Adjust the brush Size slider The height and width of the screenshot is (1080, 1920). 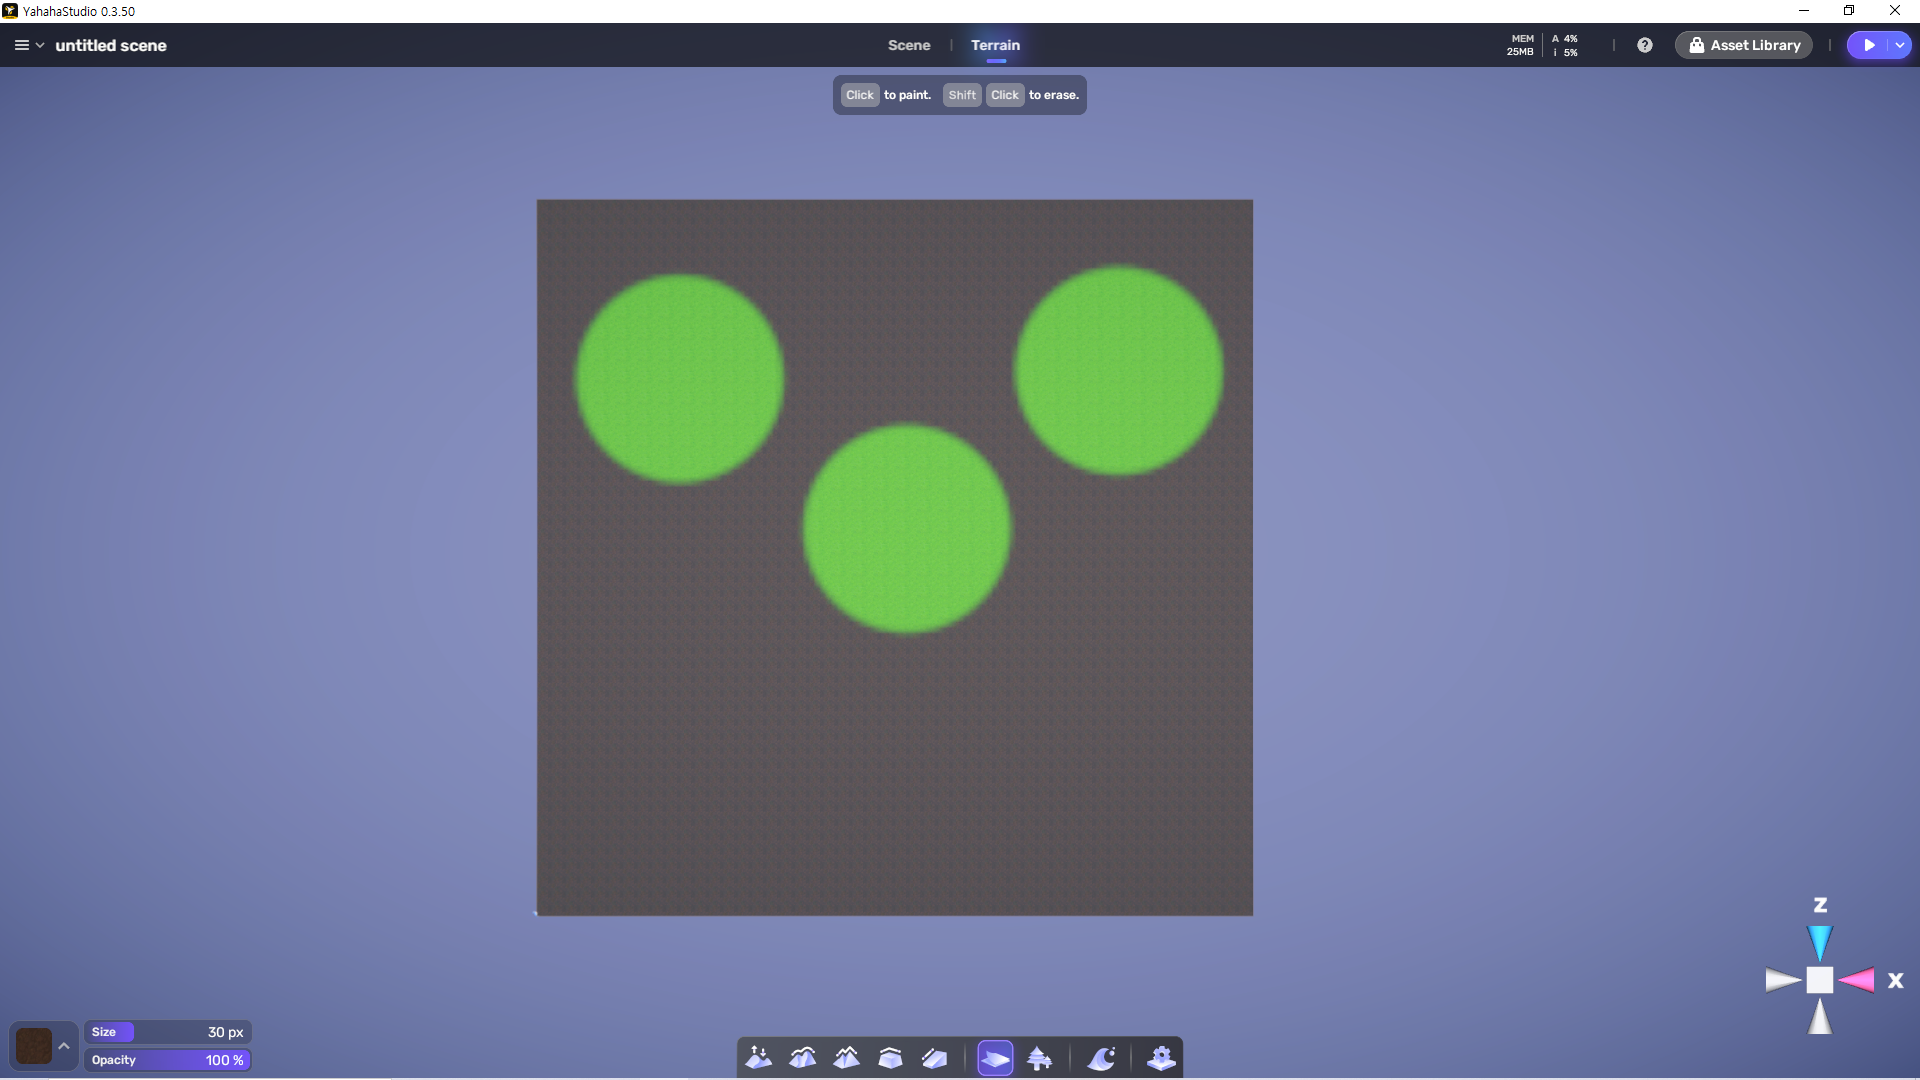(x=167, y=1032)
